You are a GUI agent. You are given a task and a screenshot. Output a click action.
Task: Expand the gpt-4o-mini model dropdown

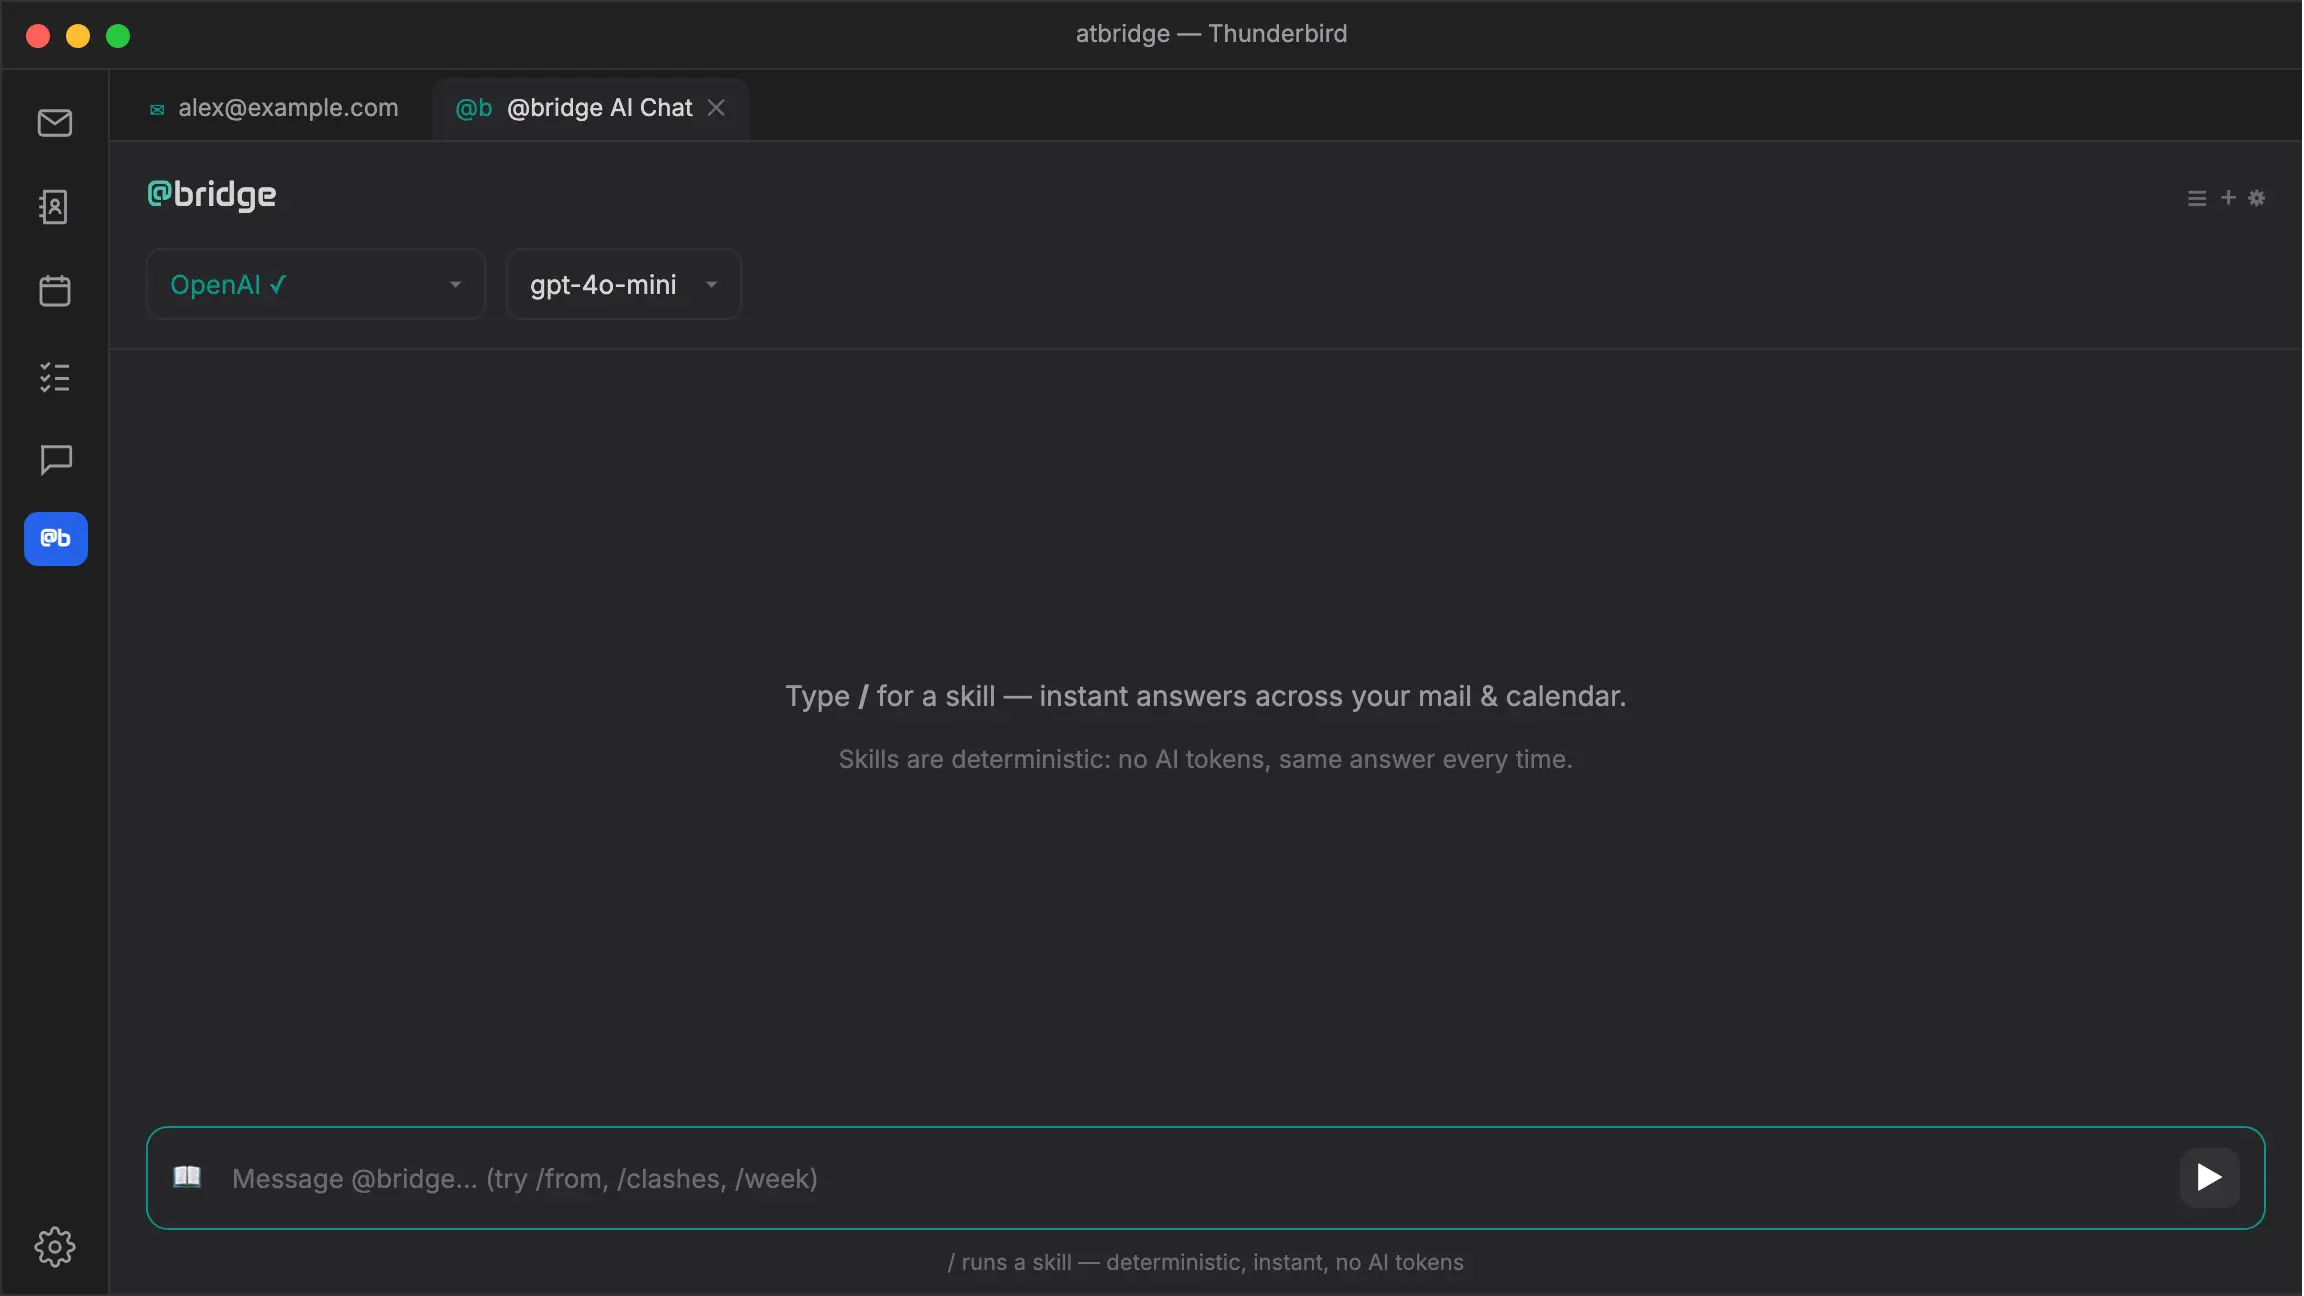tap(624, 285)
